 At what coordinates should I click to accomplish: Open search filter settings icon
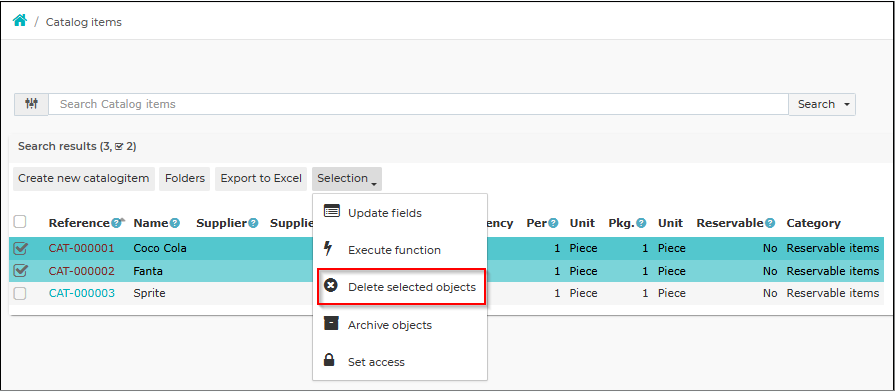31,104
